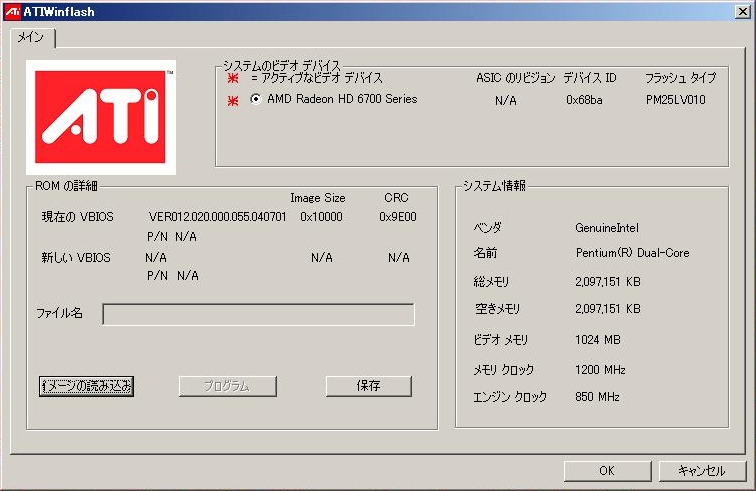Screen dimensions: 756x491
Task: Click the Pentium(R) Dual-Core name value
Action: (x=633, y=253)
